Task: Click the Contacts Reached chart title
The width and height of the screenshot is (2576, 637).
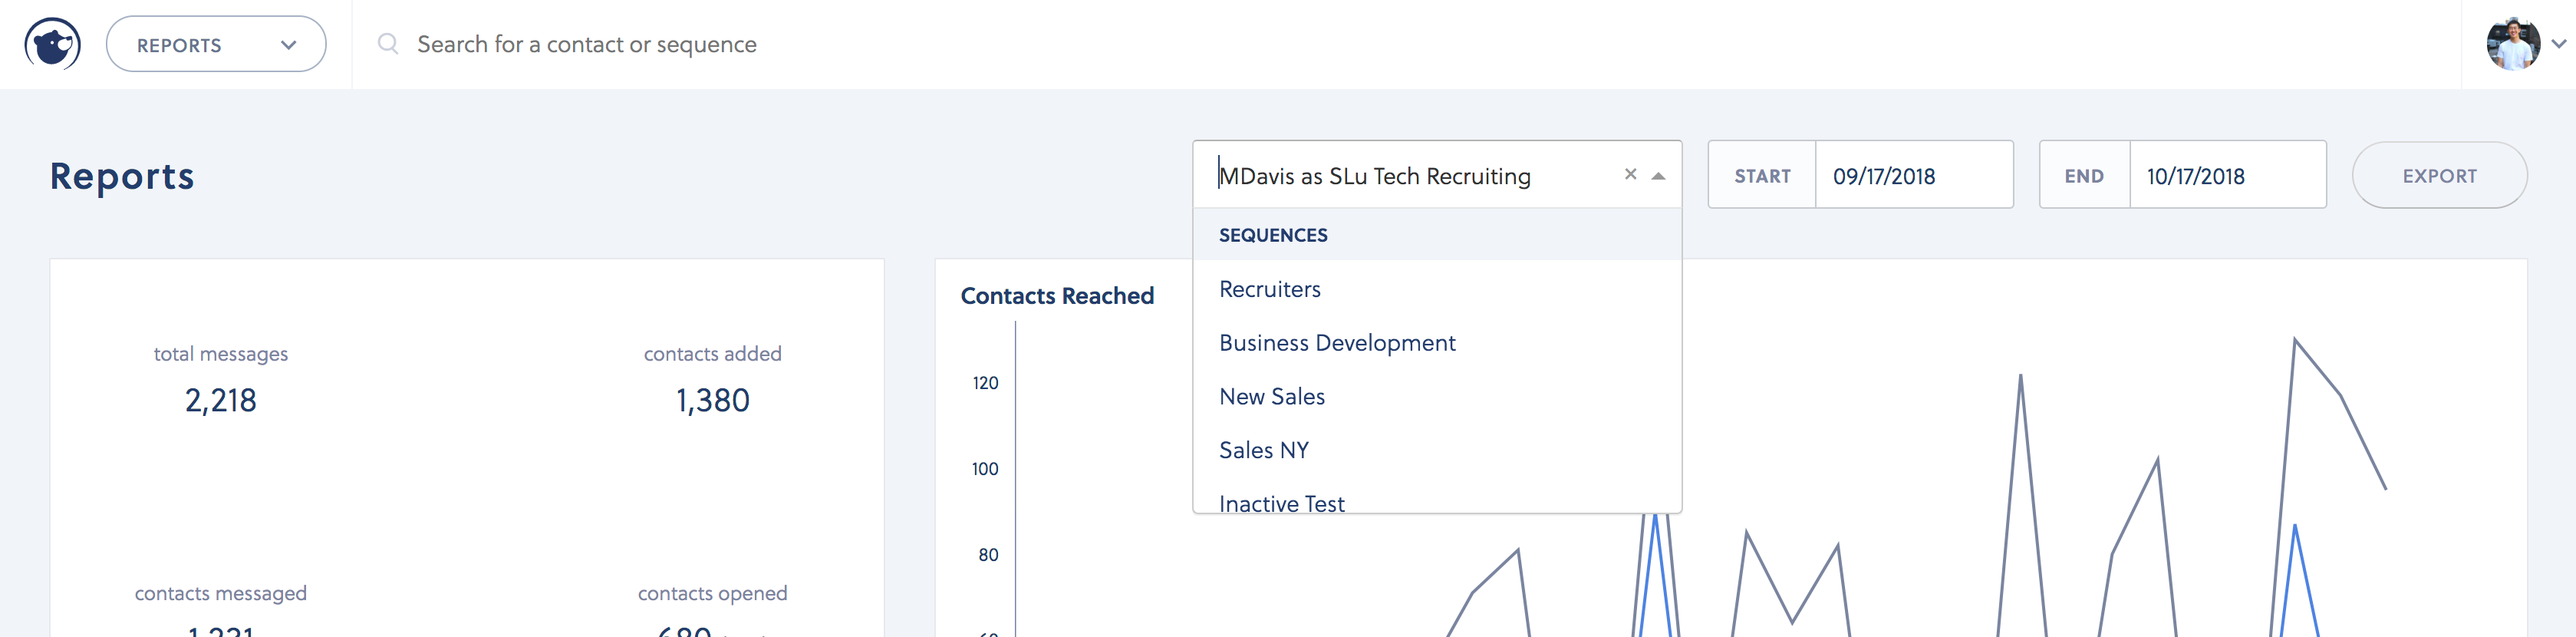Action: tap(1057, 296)
